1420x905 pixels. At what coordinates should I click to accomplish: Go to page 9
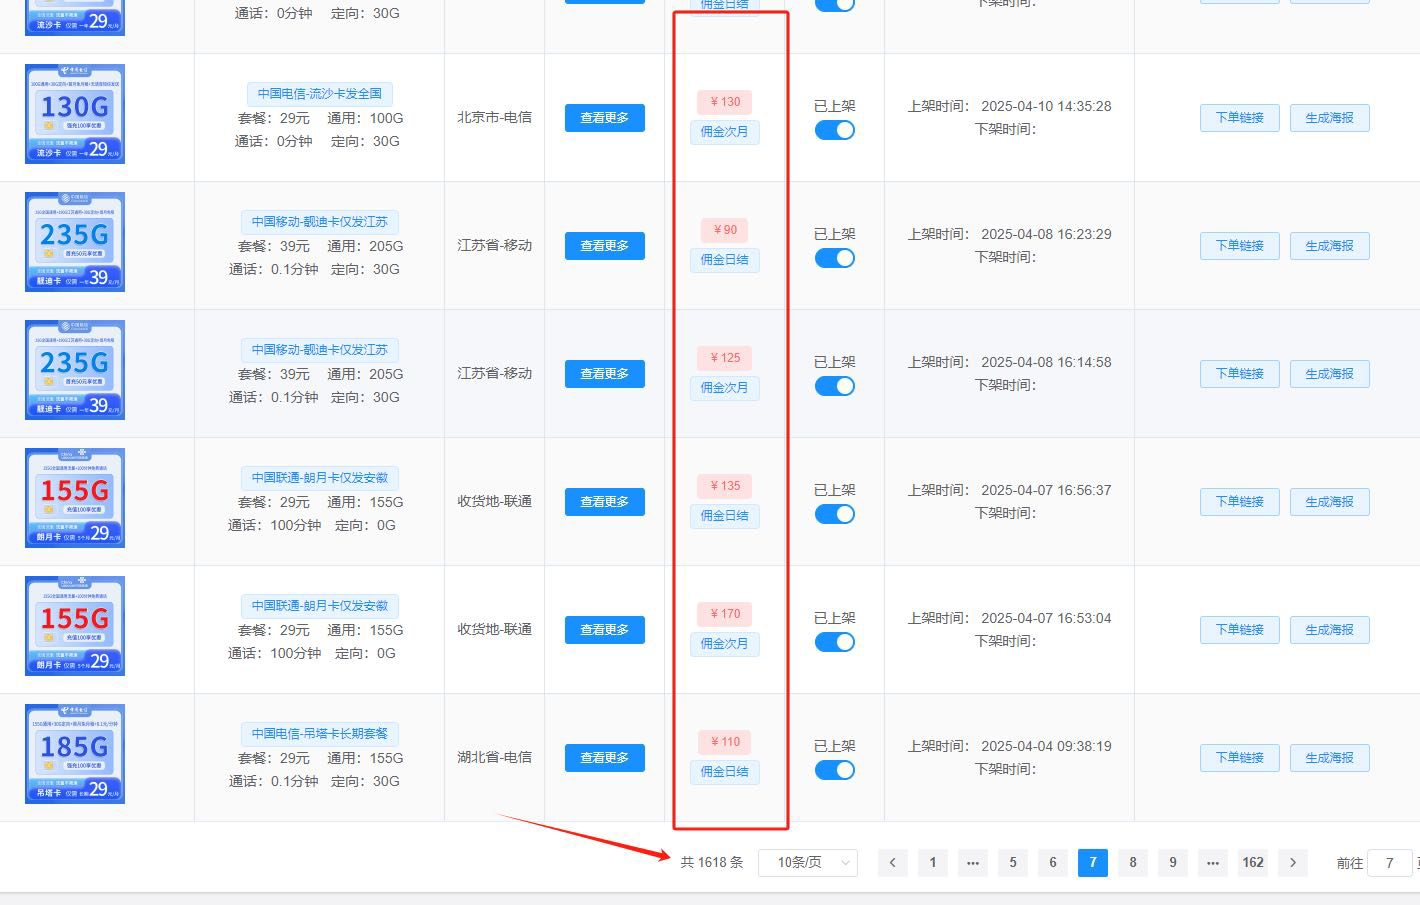click(1173, 862)
